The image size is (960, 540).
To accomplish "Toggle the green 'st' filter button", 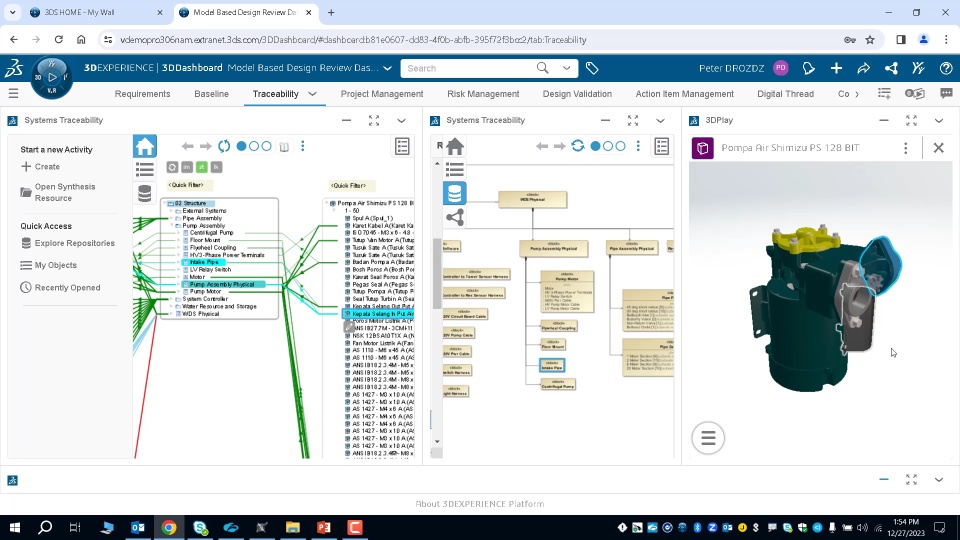I will coord(201,167).
